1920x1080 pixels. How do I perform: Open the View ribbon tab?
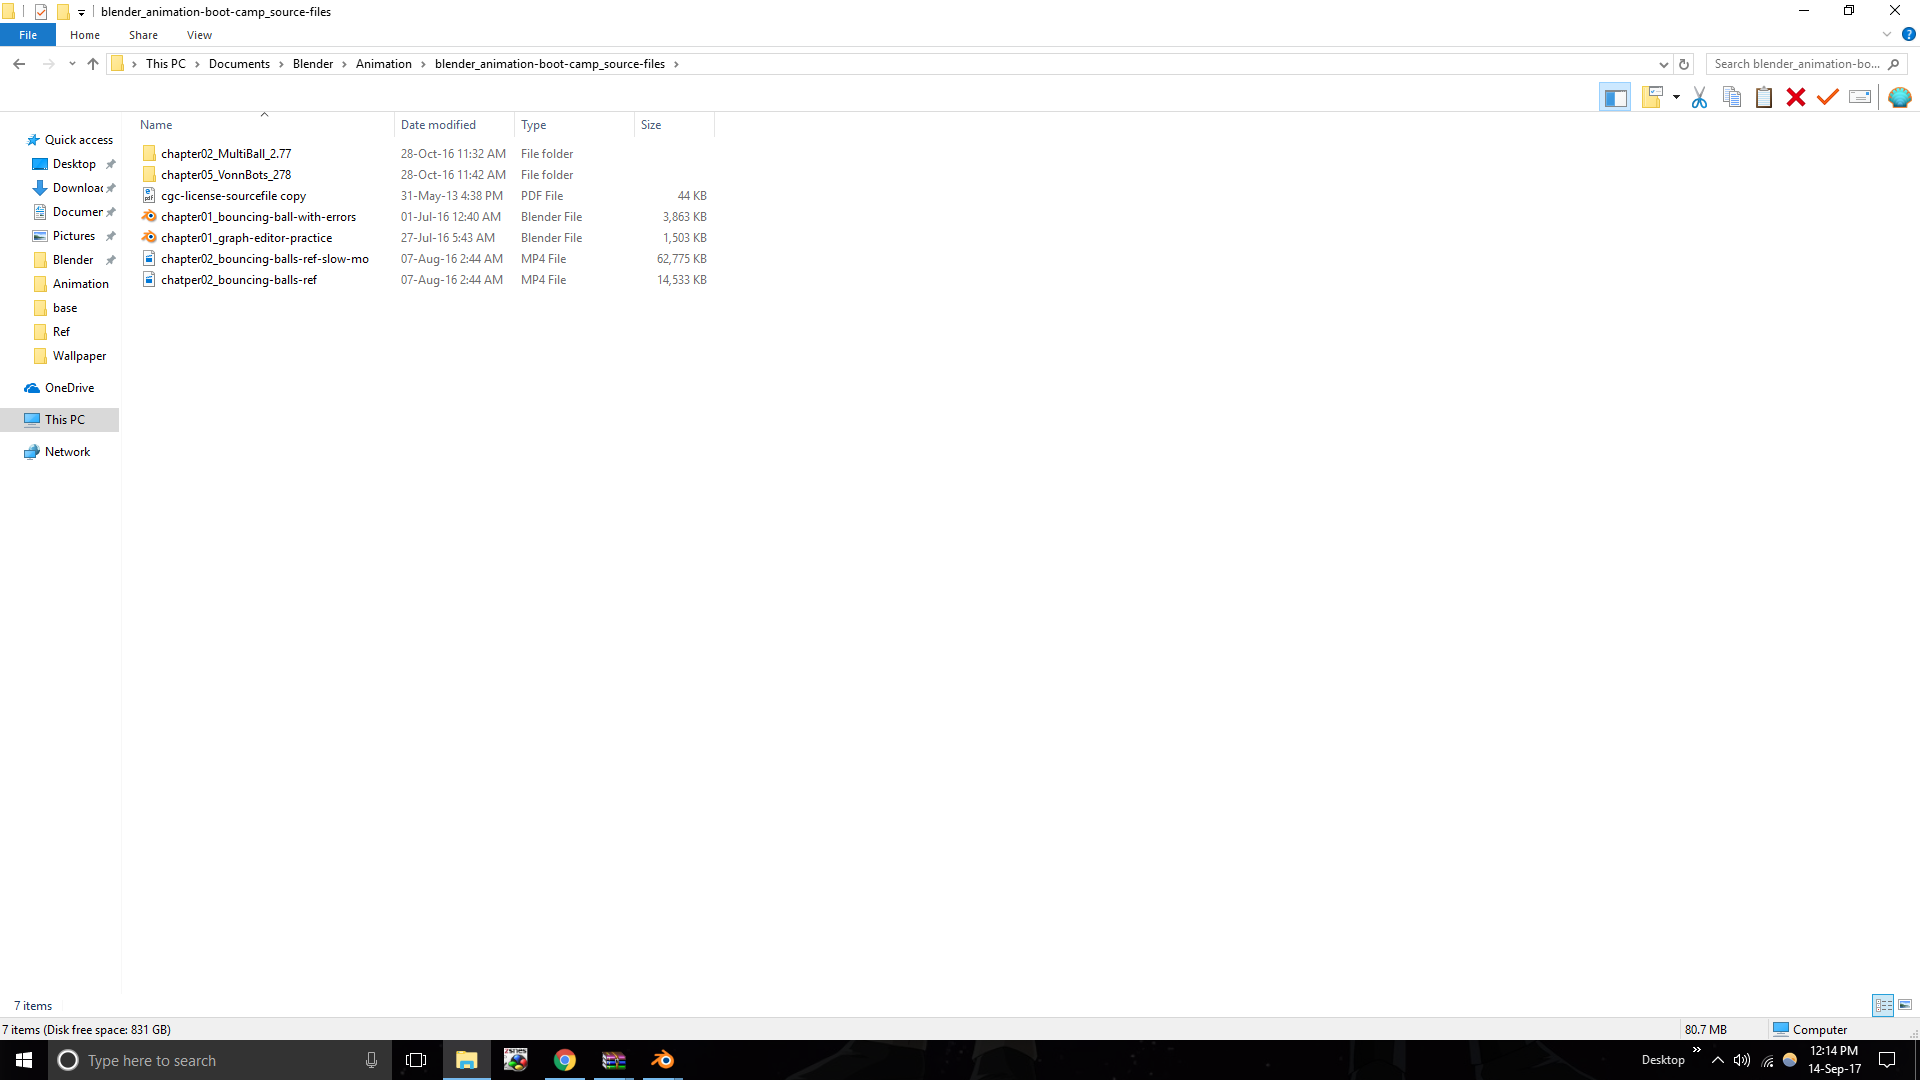click(x=199, y=35)
